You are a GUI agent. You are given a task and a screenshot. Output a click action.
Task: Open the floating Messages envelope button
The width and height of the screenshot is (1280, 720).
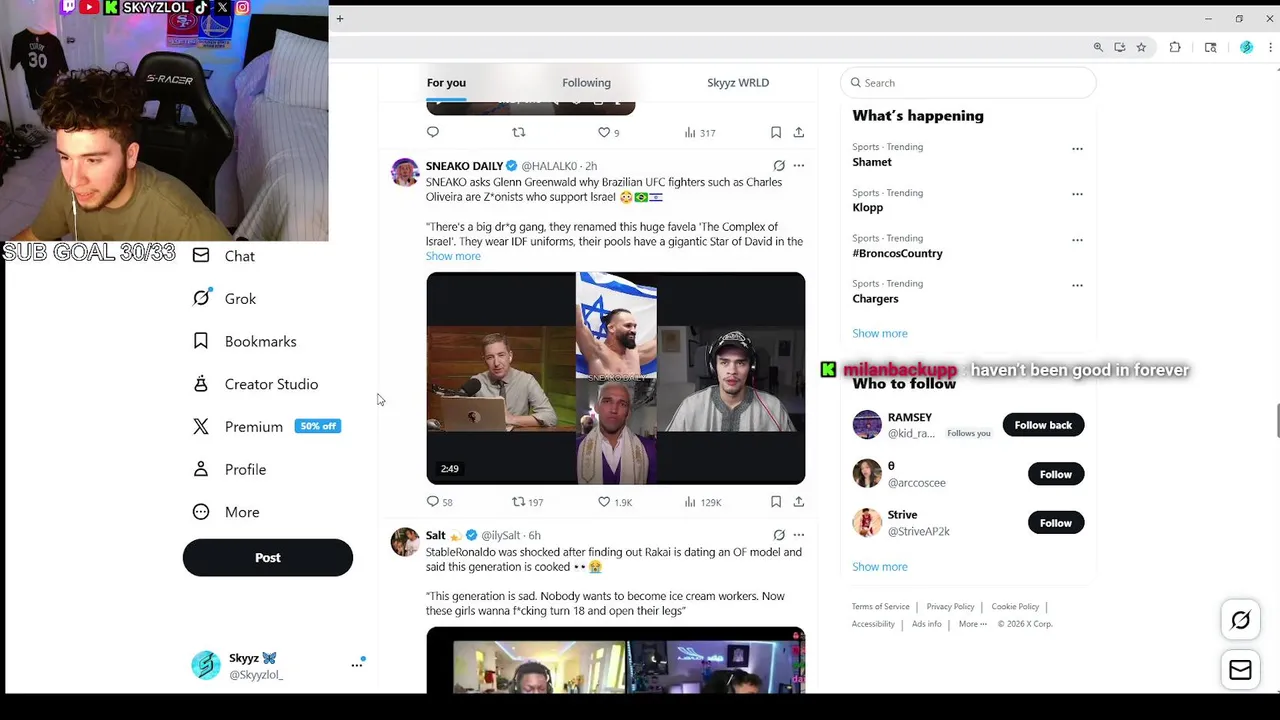tap(1240, 671)
